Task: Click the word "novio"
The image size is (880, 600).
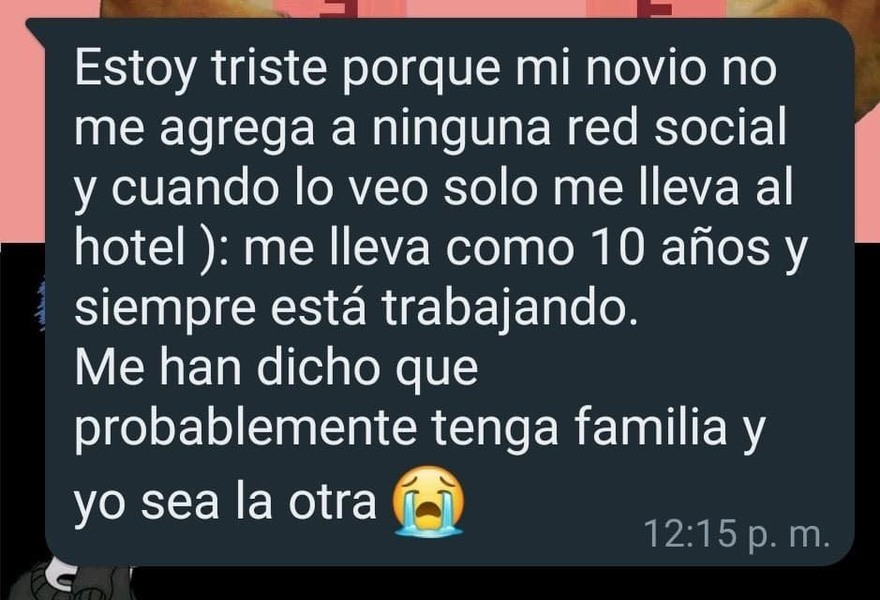Action: click(x=647, y=69)
